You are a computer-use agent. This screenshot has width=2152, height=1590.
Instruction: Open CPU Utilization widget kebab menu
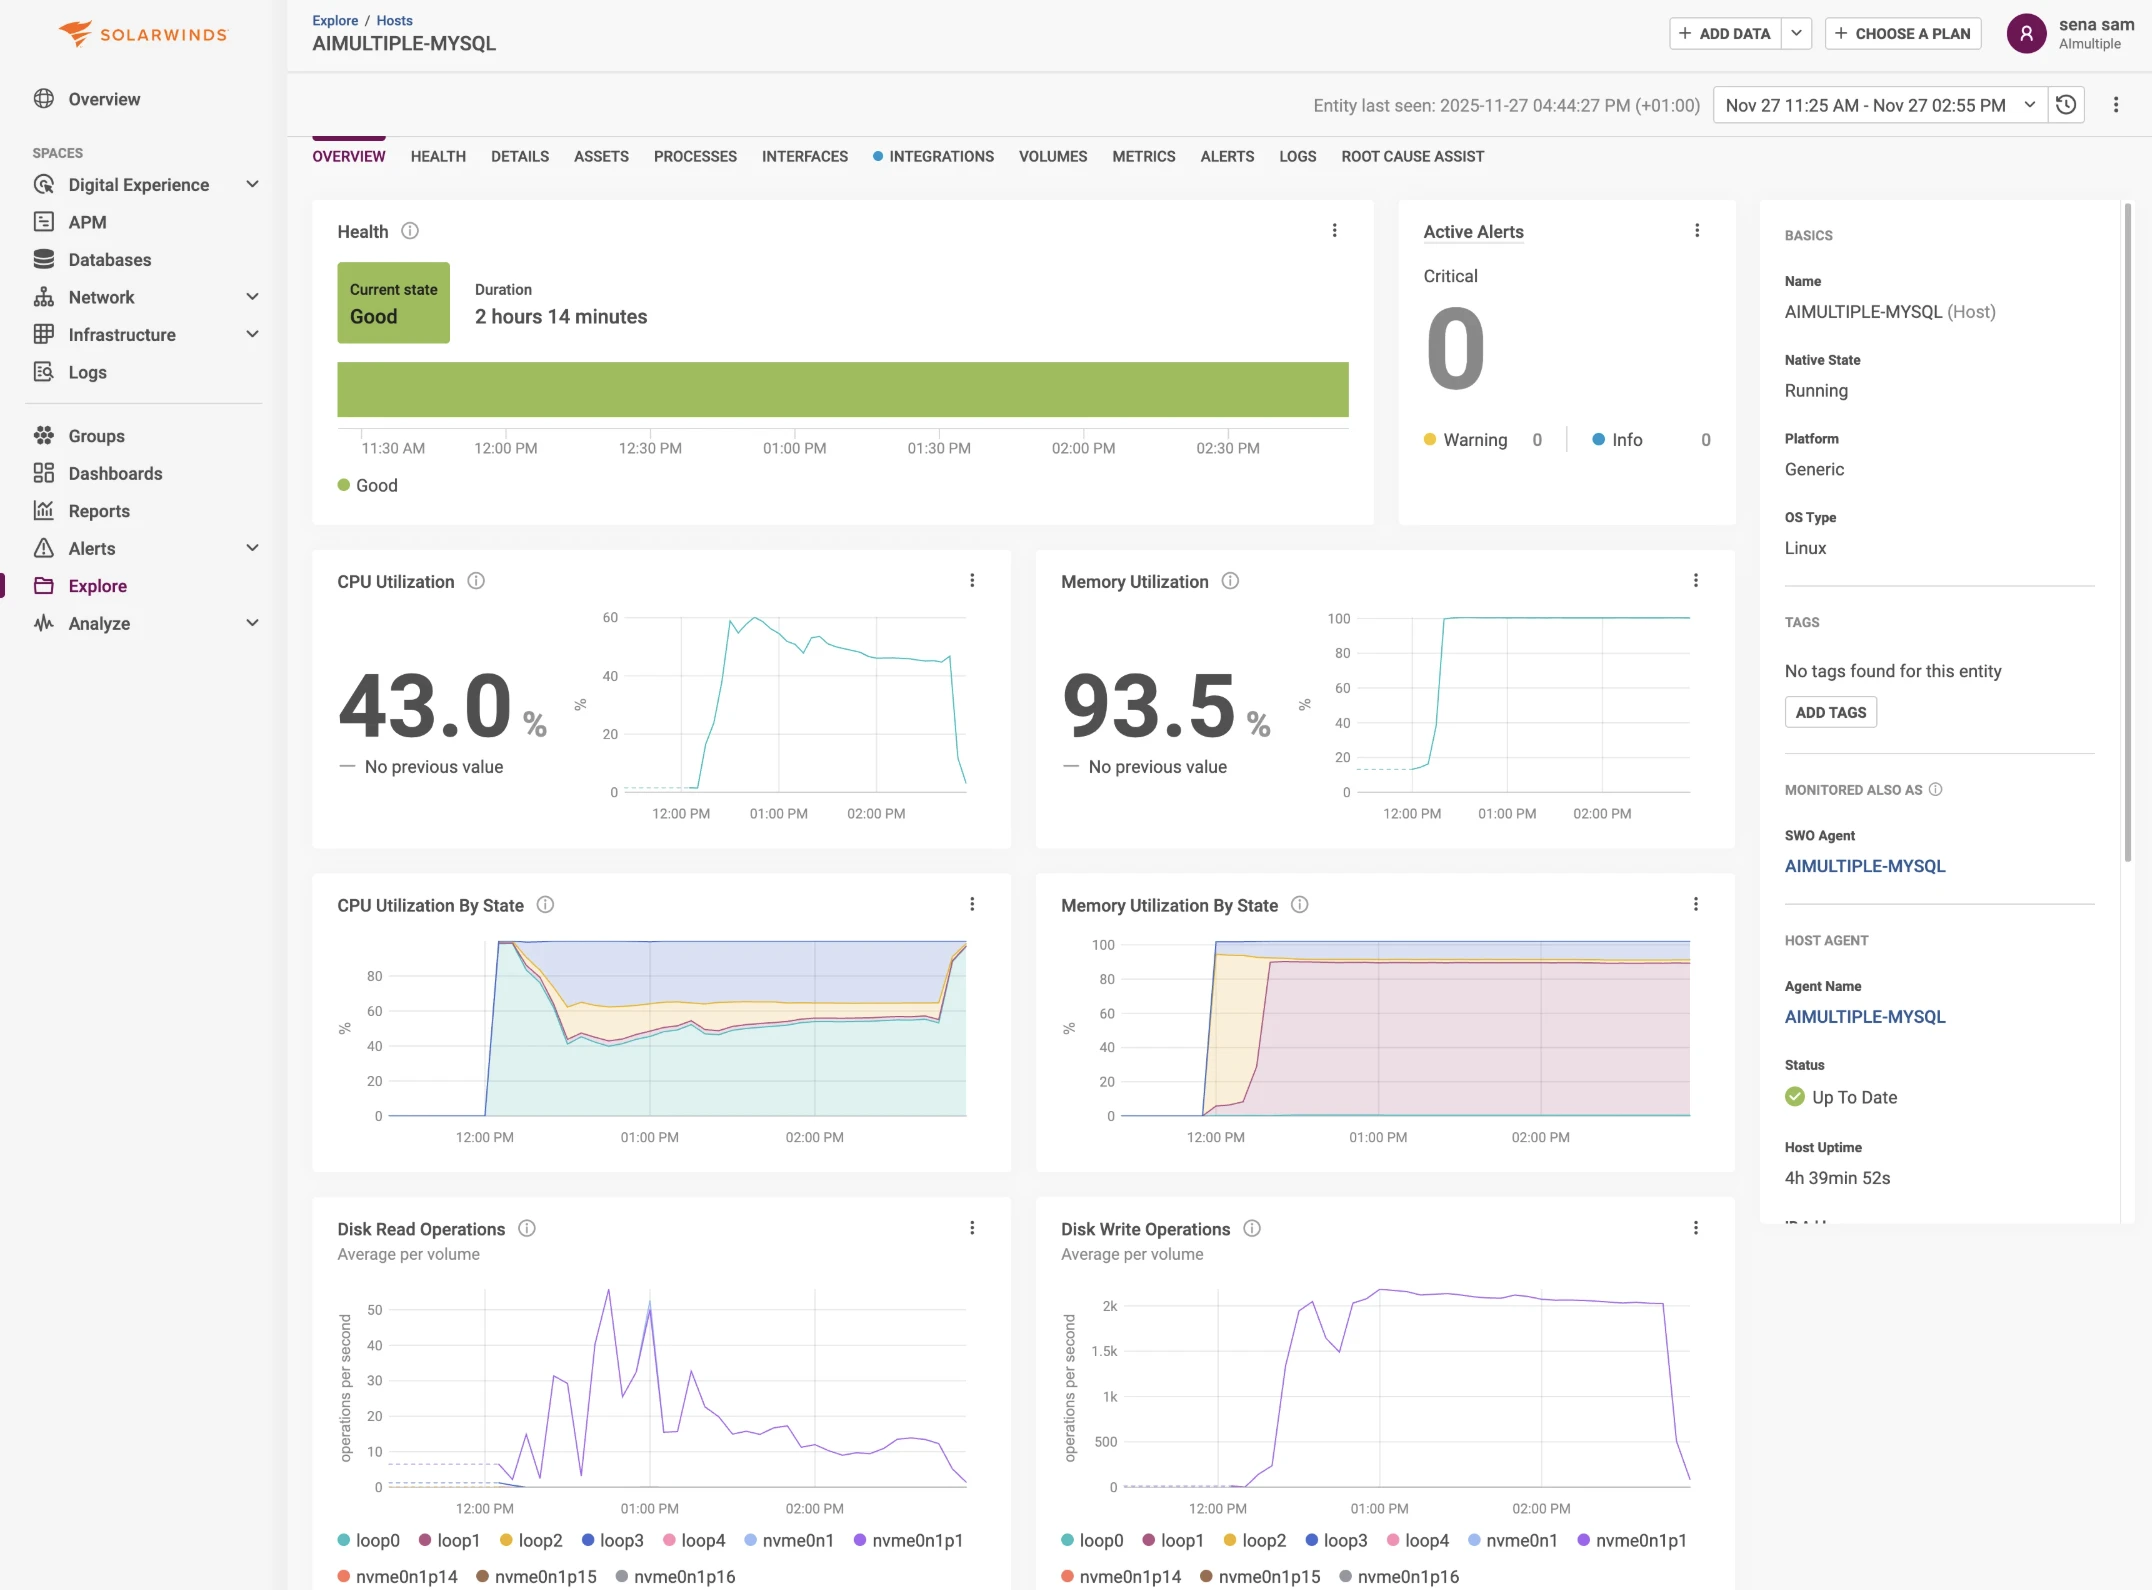(972, 581)
